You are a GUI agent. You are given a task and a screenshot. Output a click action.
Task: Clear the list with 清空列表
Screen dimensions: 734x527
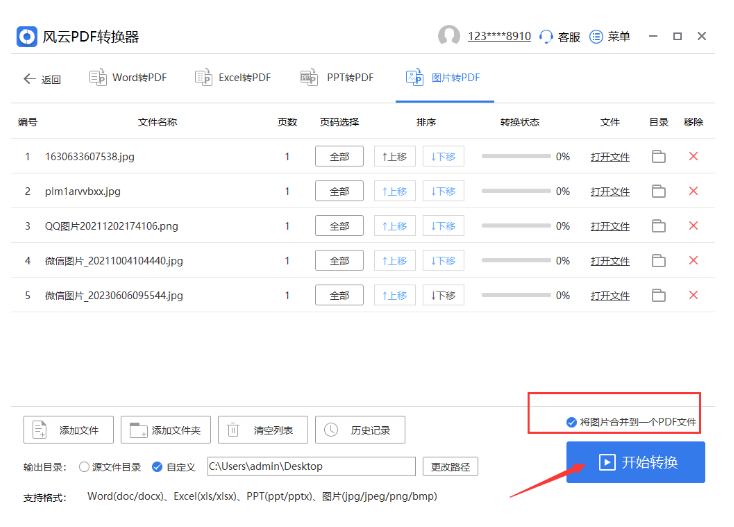click(263, 430)
